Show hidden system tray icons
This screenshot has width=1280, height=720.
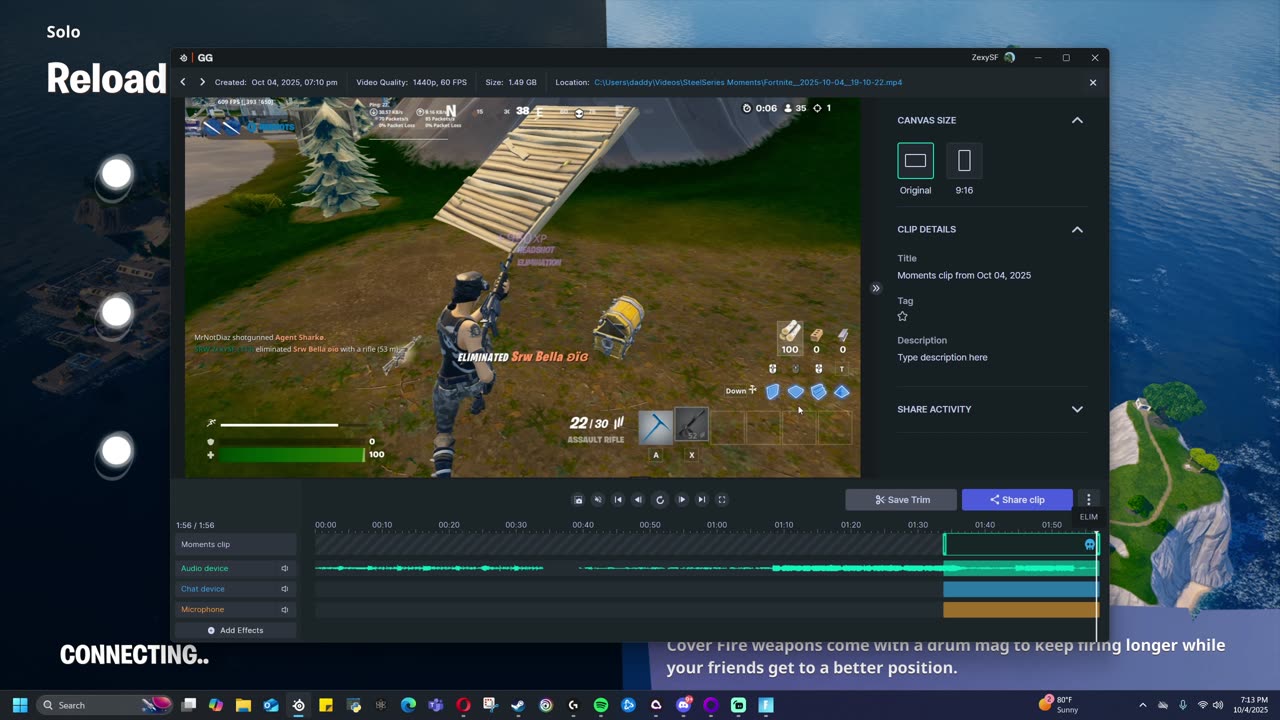point(1143,705)
